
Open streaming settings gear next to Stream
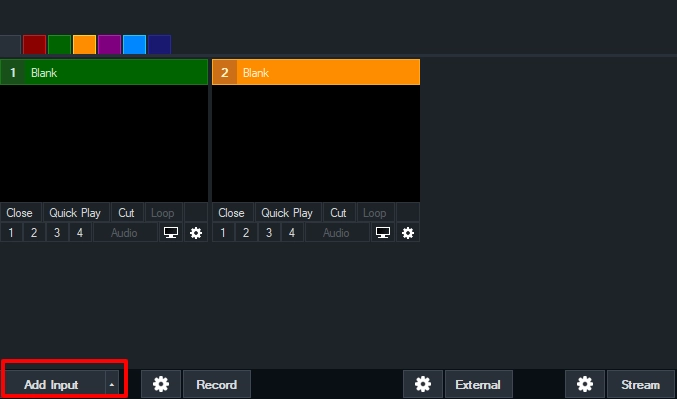[585, 384]
